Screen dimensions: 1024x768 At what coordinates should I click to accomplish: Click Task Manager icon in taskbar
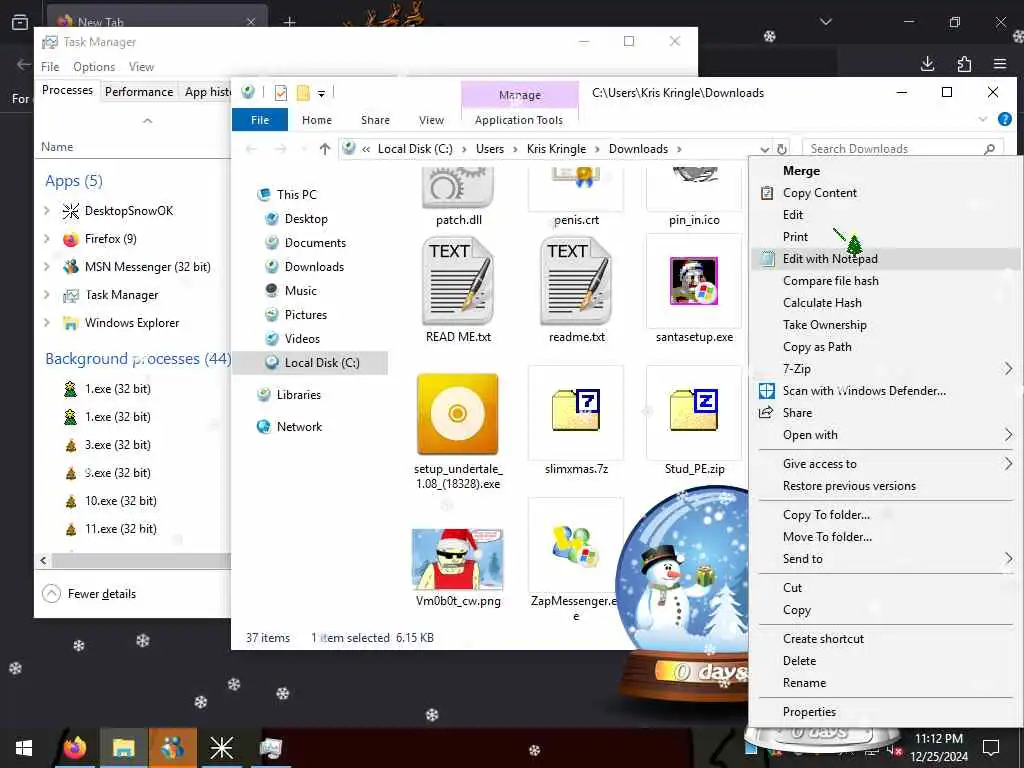(x=270, y=748)
